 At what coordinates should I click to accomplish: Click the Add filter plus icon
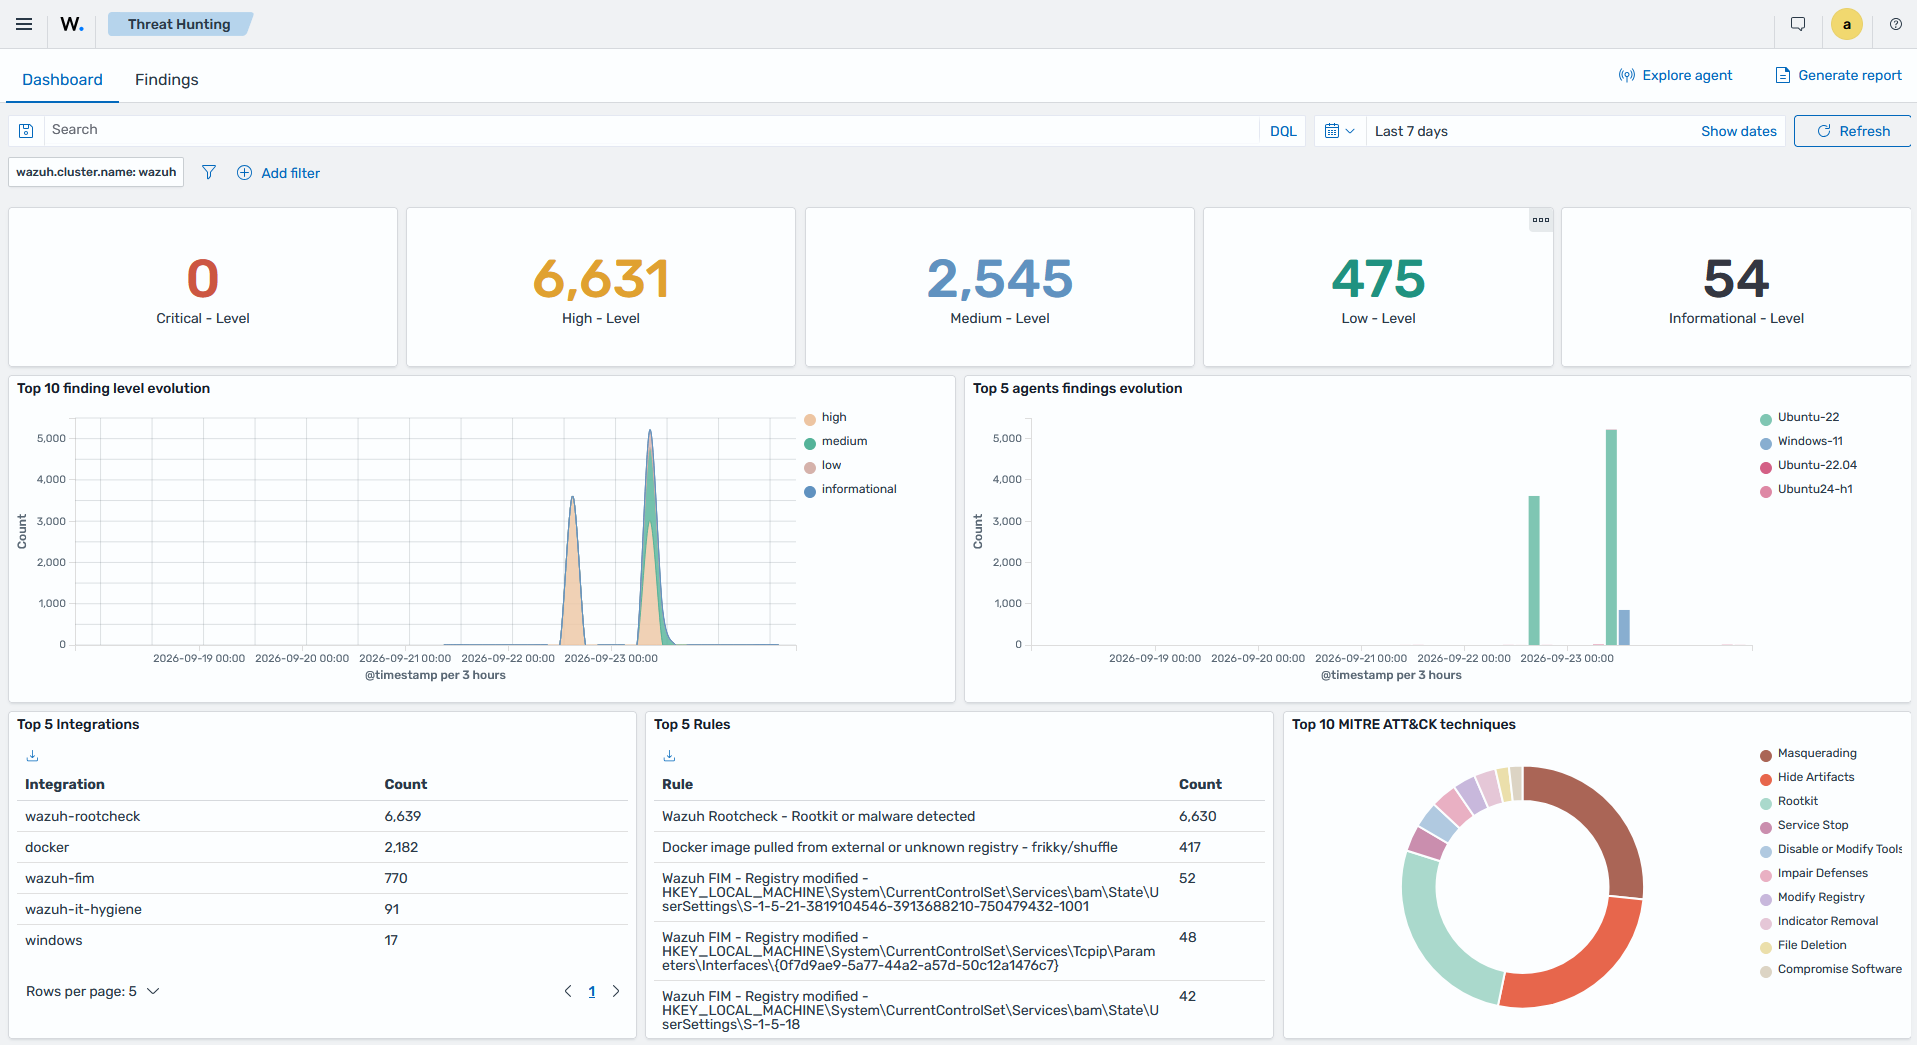pyautogui.click(x=244, y=172)
